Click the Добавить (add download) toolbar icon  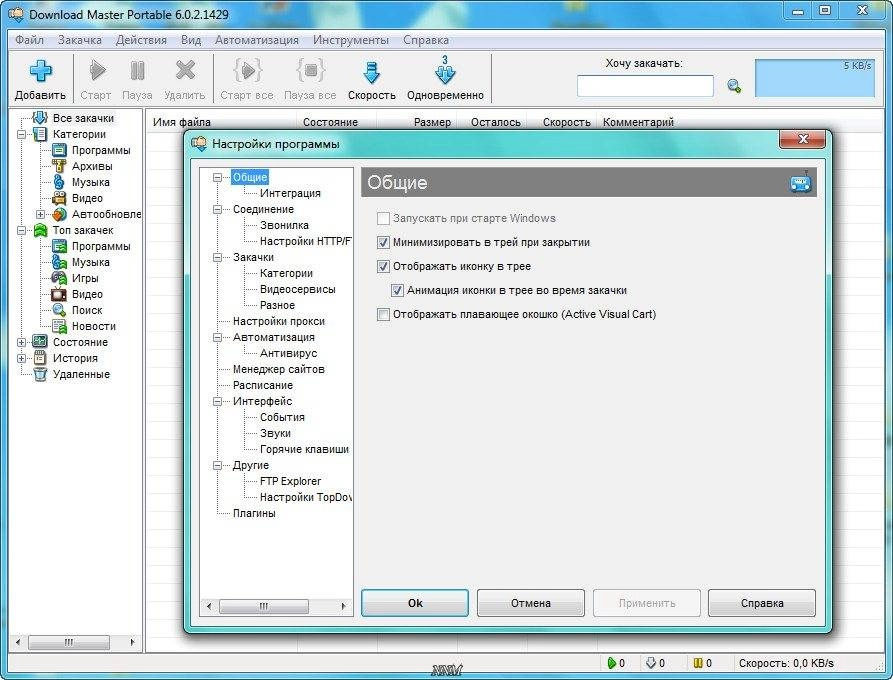tap(40, 71)
